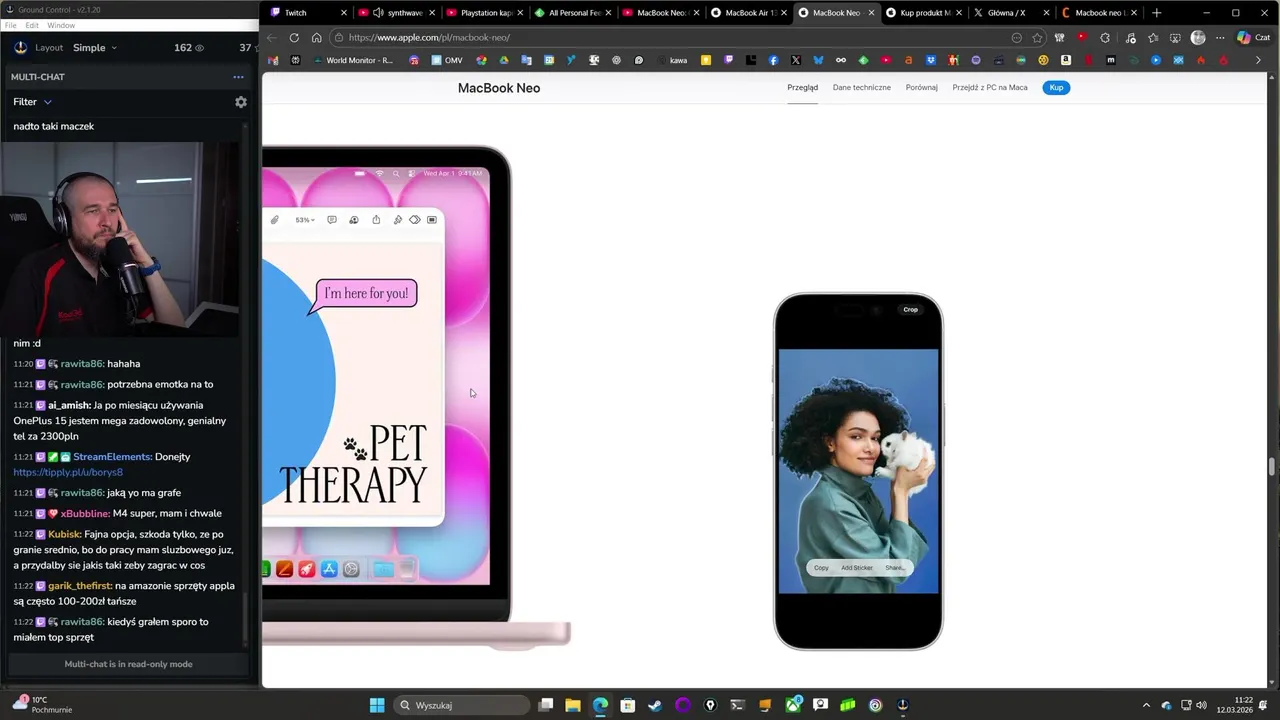Click the blue Kup button
Image resolution: width=1280 pixels, height=720 pixels.
point(1056,87)
